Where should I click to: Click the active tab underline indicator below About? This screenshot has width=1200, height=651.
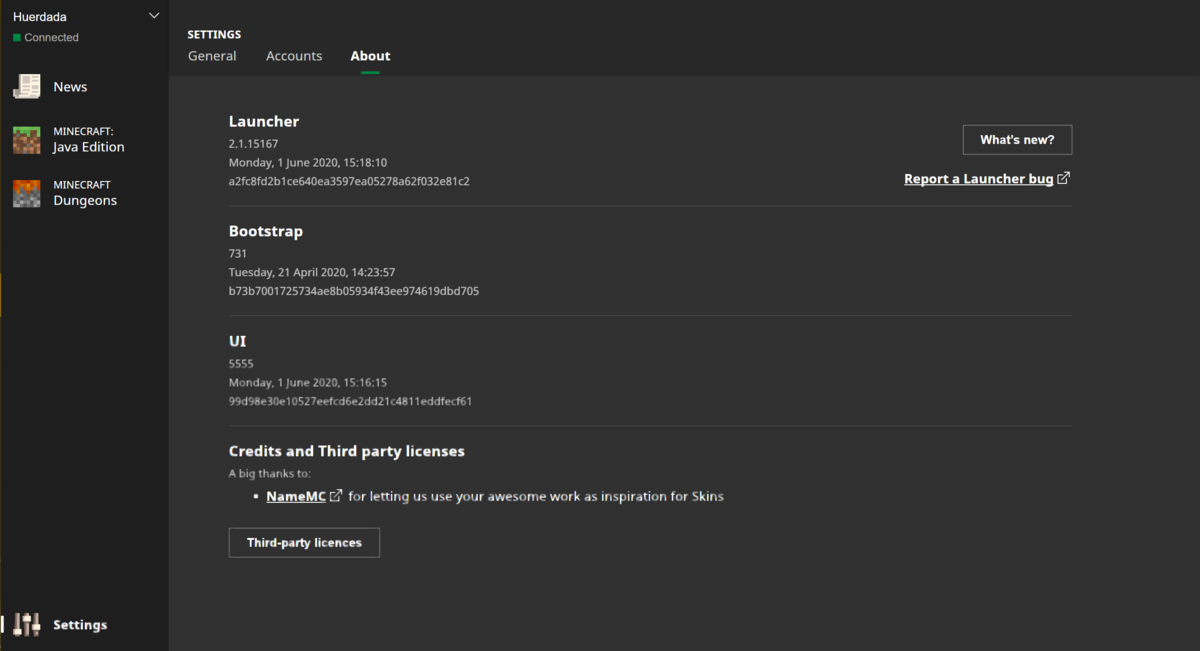[x=370, y=72]
